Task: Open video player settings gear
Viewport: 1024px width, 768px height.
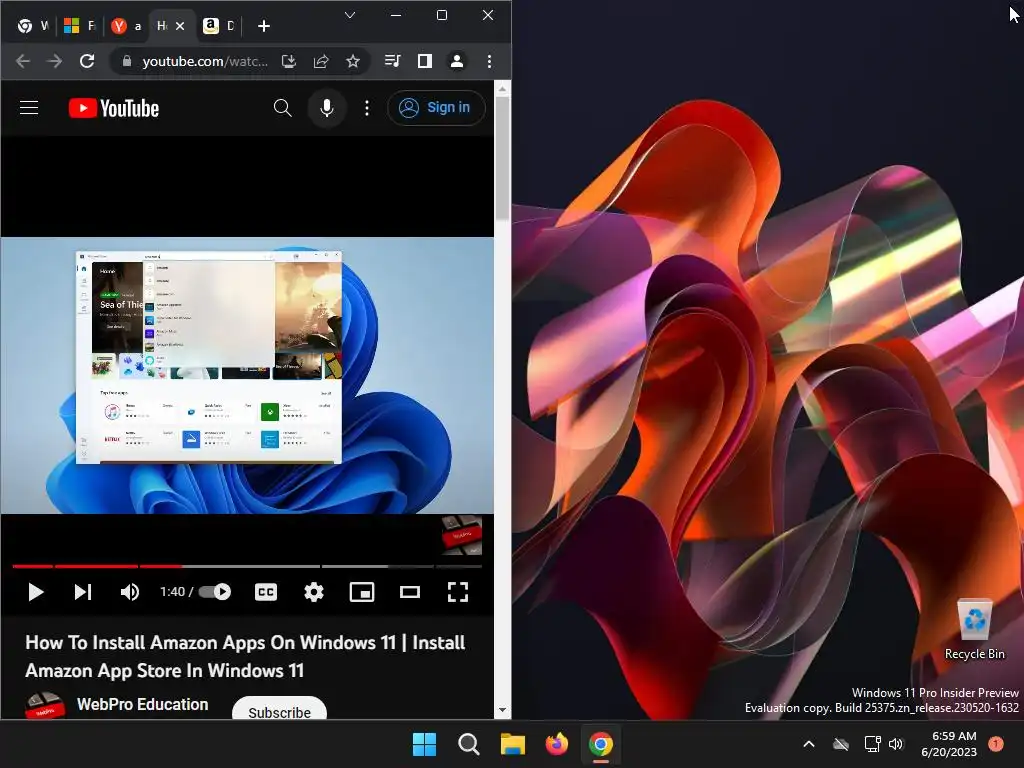Action: pyautogui.click(x=314, y=592)
